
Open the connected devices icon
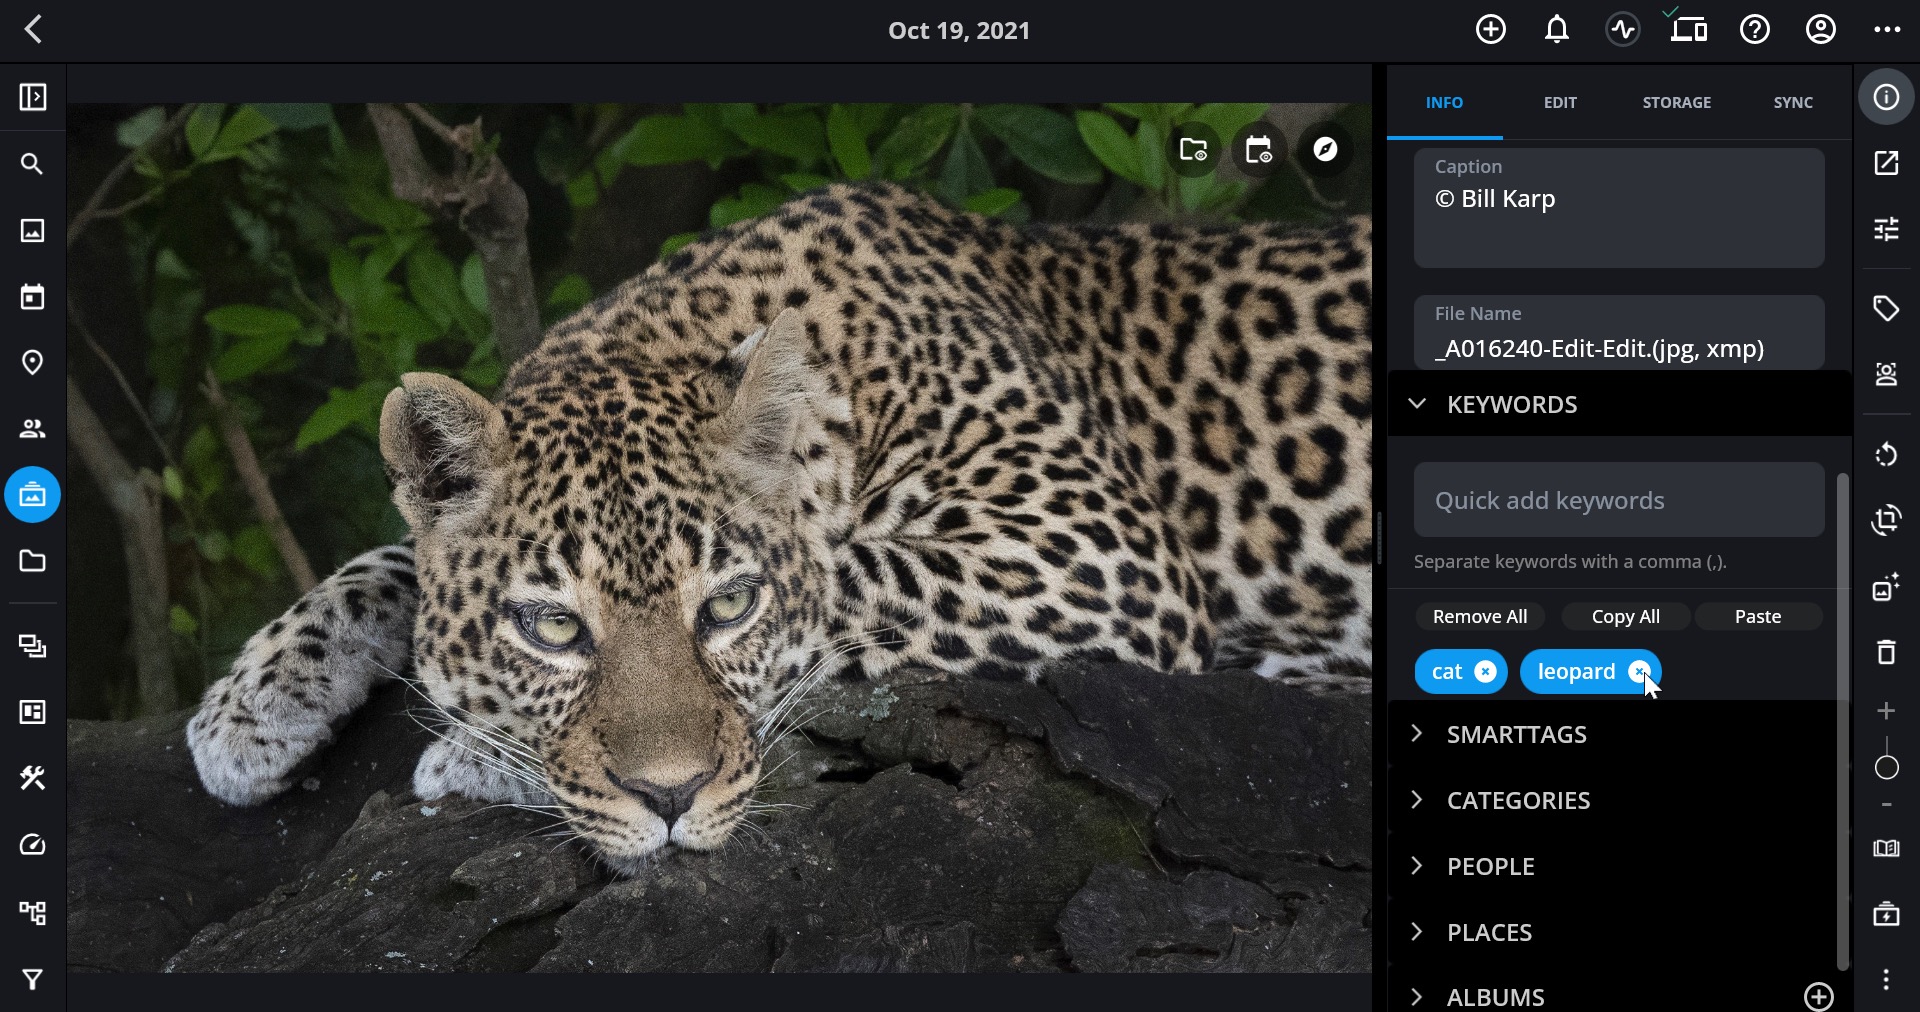[1688, 28]
